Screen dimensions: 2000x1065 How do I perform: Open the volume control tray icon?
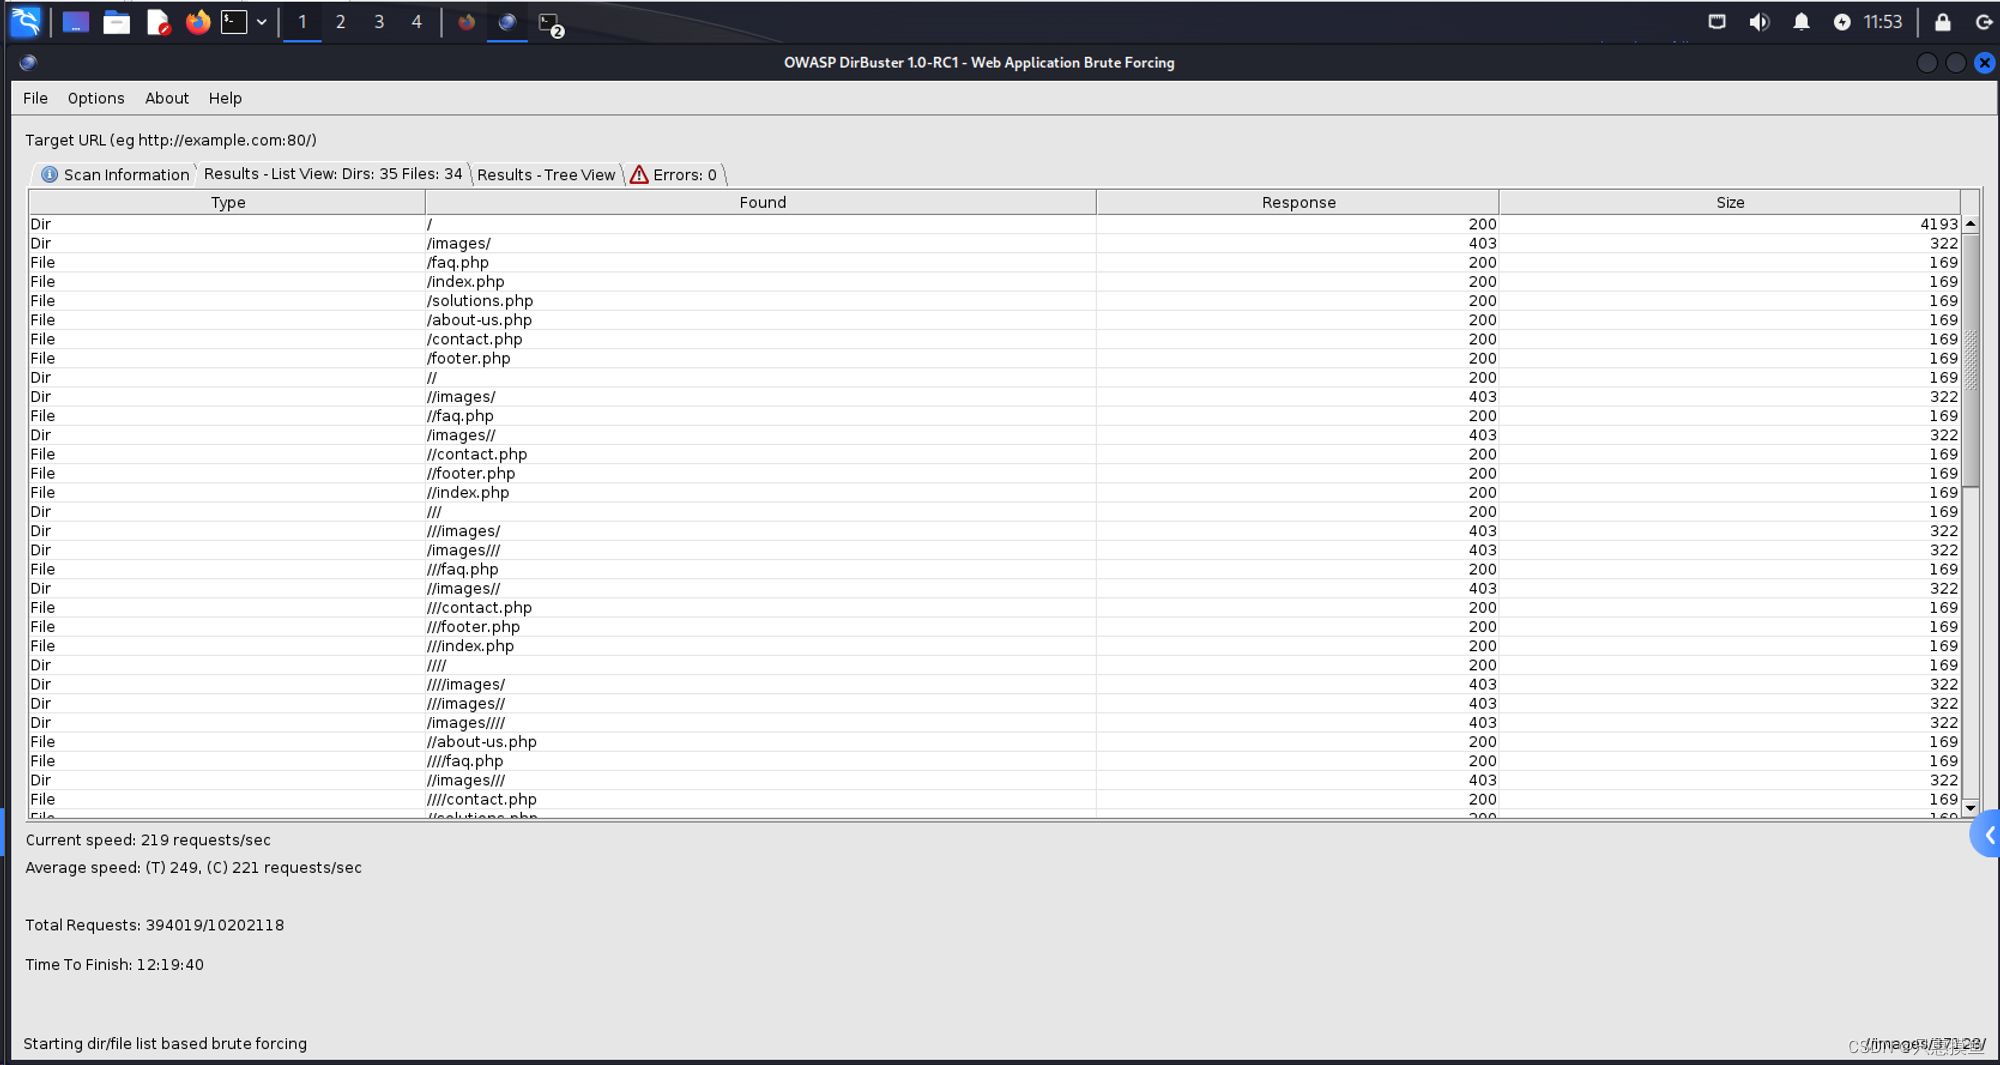tap(1759, 22)
